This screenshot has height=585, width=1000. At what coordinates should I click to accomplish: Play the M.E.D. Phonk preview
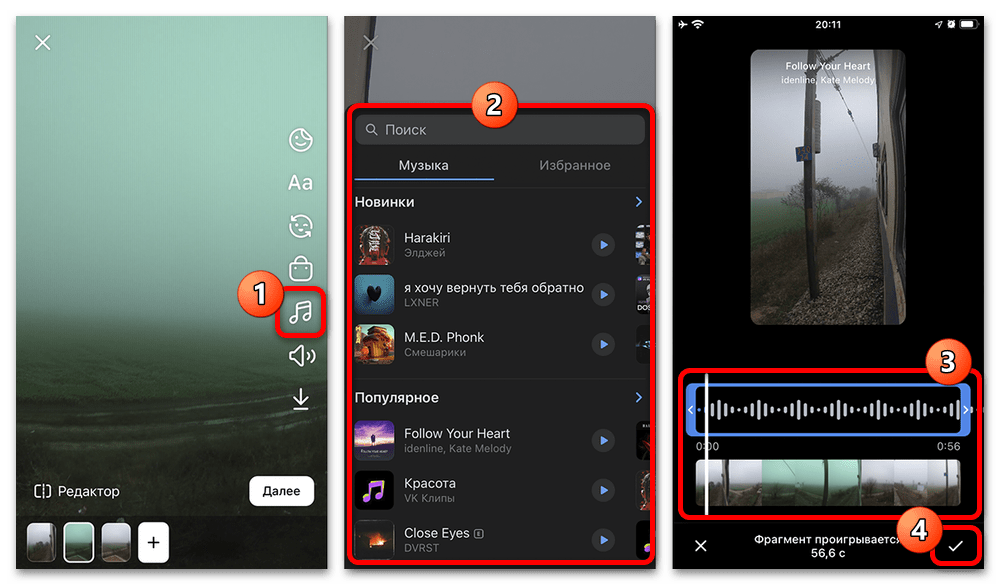(603, 344)
